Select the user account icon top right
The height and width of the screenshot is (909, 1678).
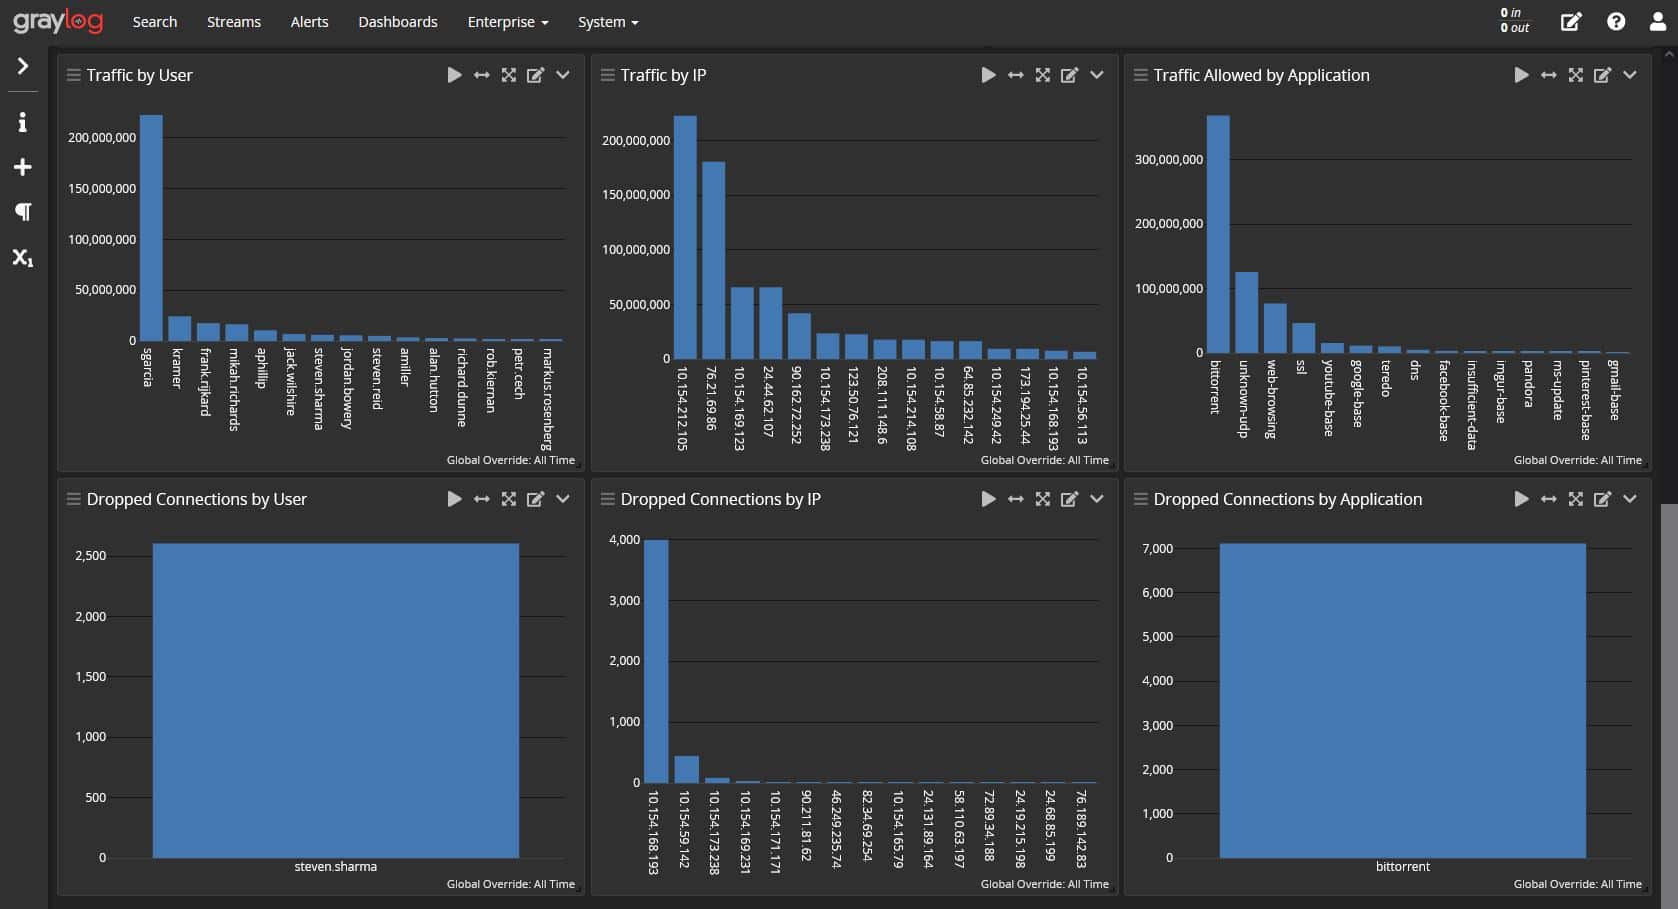click(1658, 21)
